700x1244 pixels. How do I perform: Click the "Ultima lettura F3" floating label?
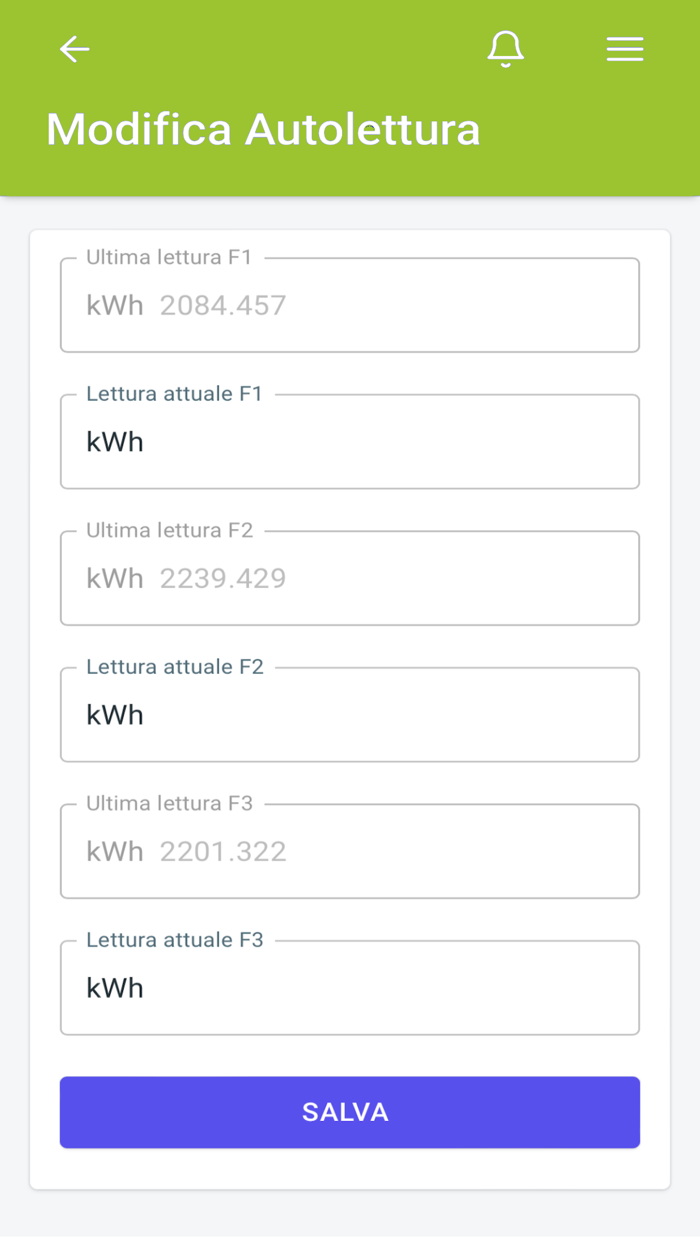pos(170,804)
